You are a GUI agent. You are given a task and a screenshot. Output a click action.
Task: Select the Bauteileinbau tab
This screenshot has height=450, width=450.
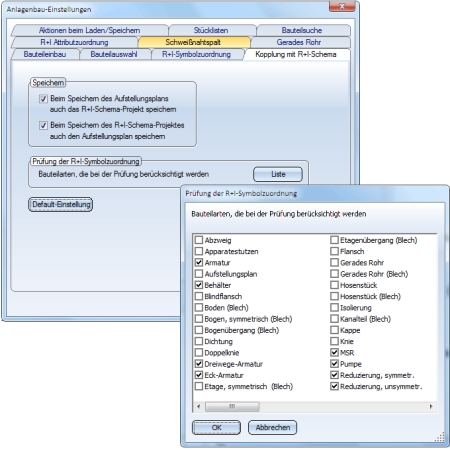(x=45, y=54)
